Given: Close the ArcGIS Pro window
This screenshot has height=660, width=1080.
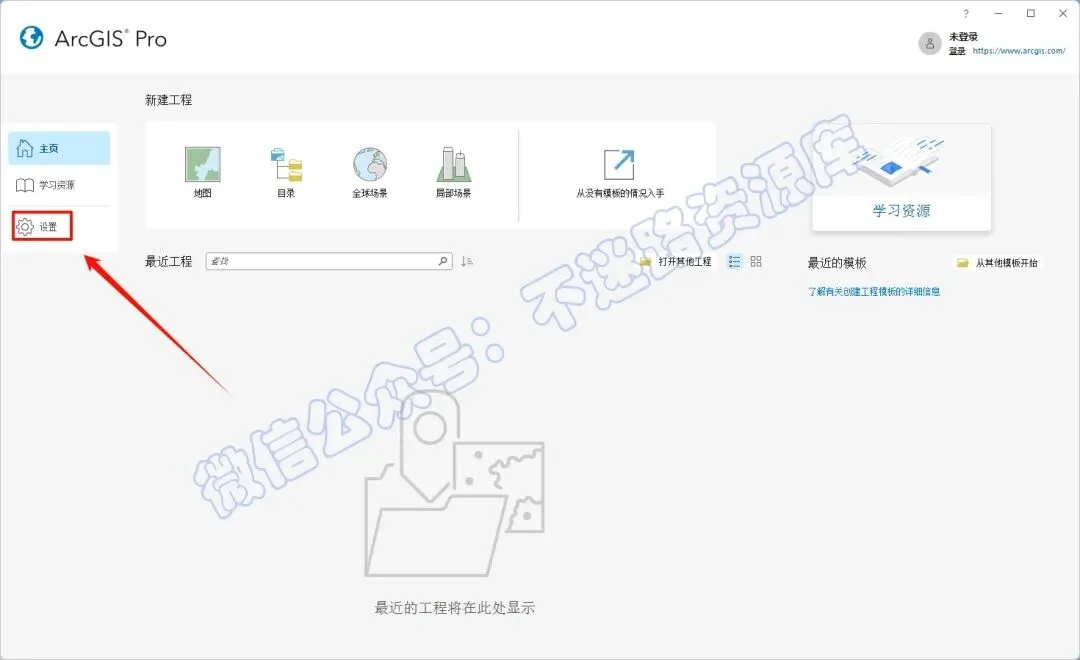Looking at the screenshot, I should (x=1063, y=13).
